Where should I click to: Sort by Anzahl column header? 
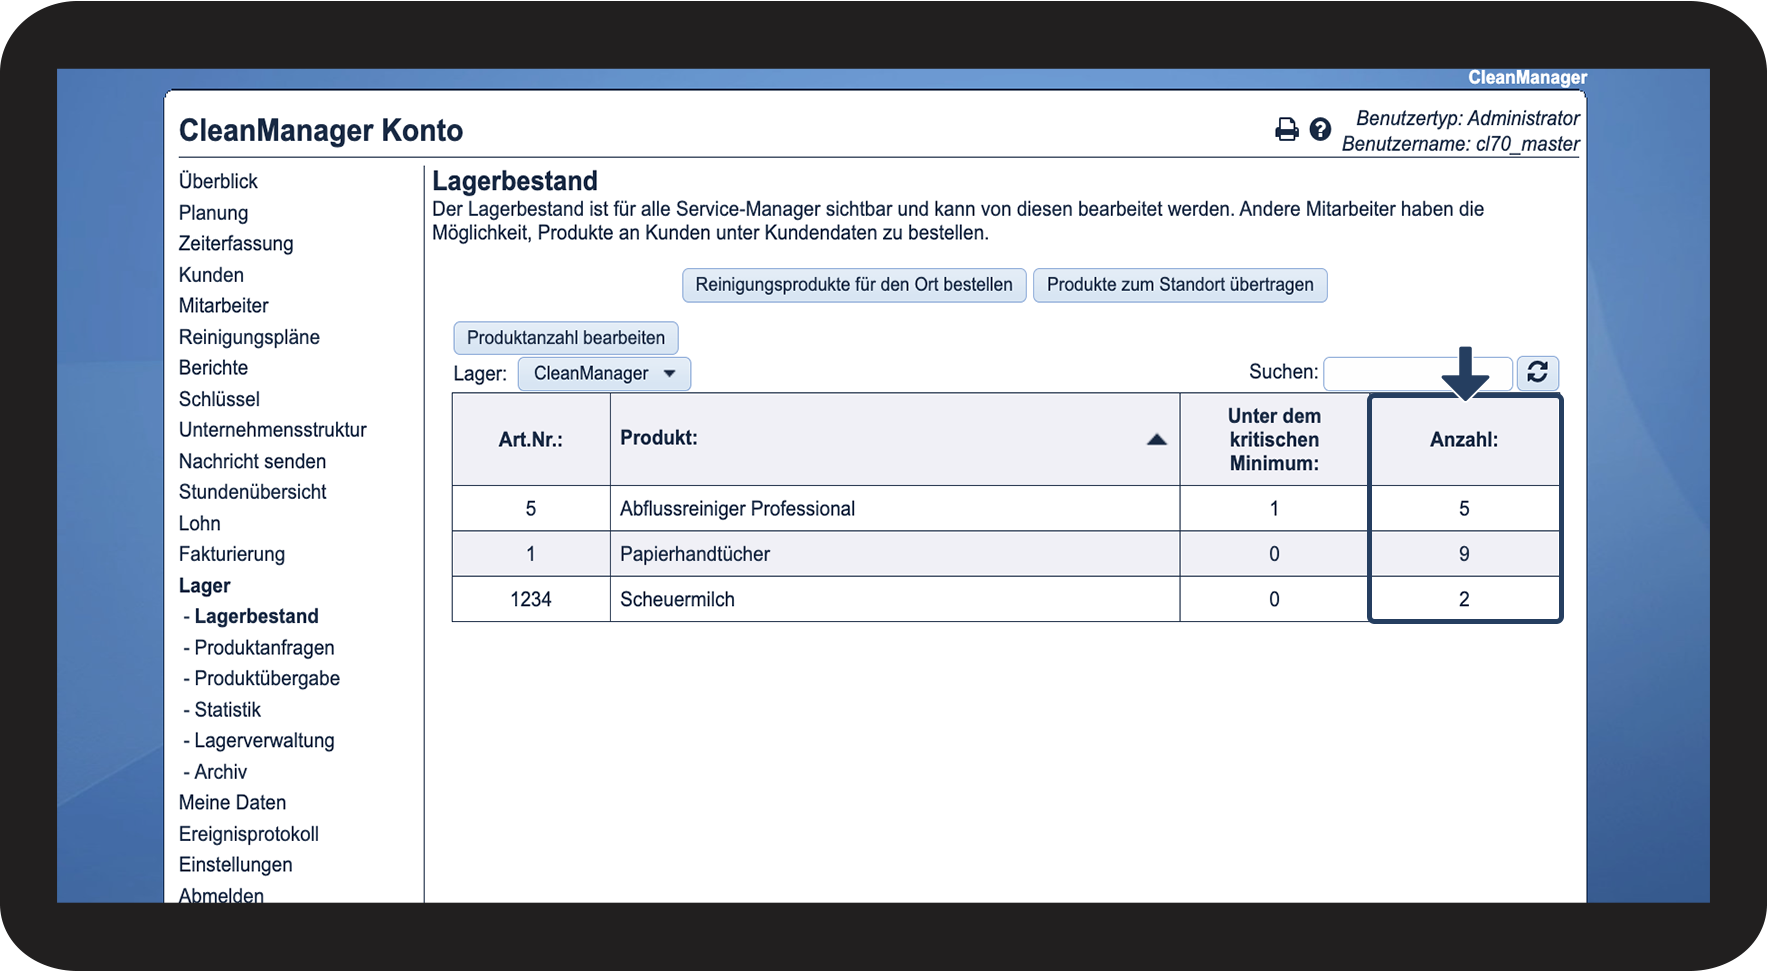(x=1463, y=440)
